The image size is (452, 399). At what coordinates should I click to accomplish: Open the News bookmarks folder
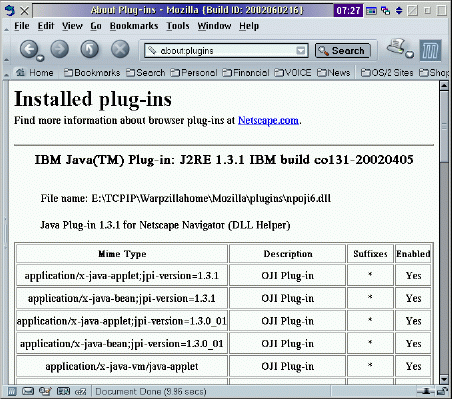333,72
